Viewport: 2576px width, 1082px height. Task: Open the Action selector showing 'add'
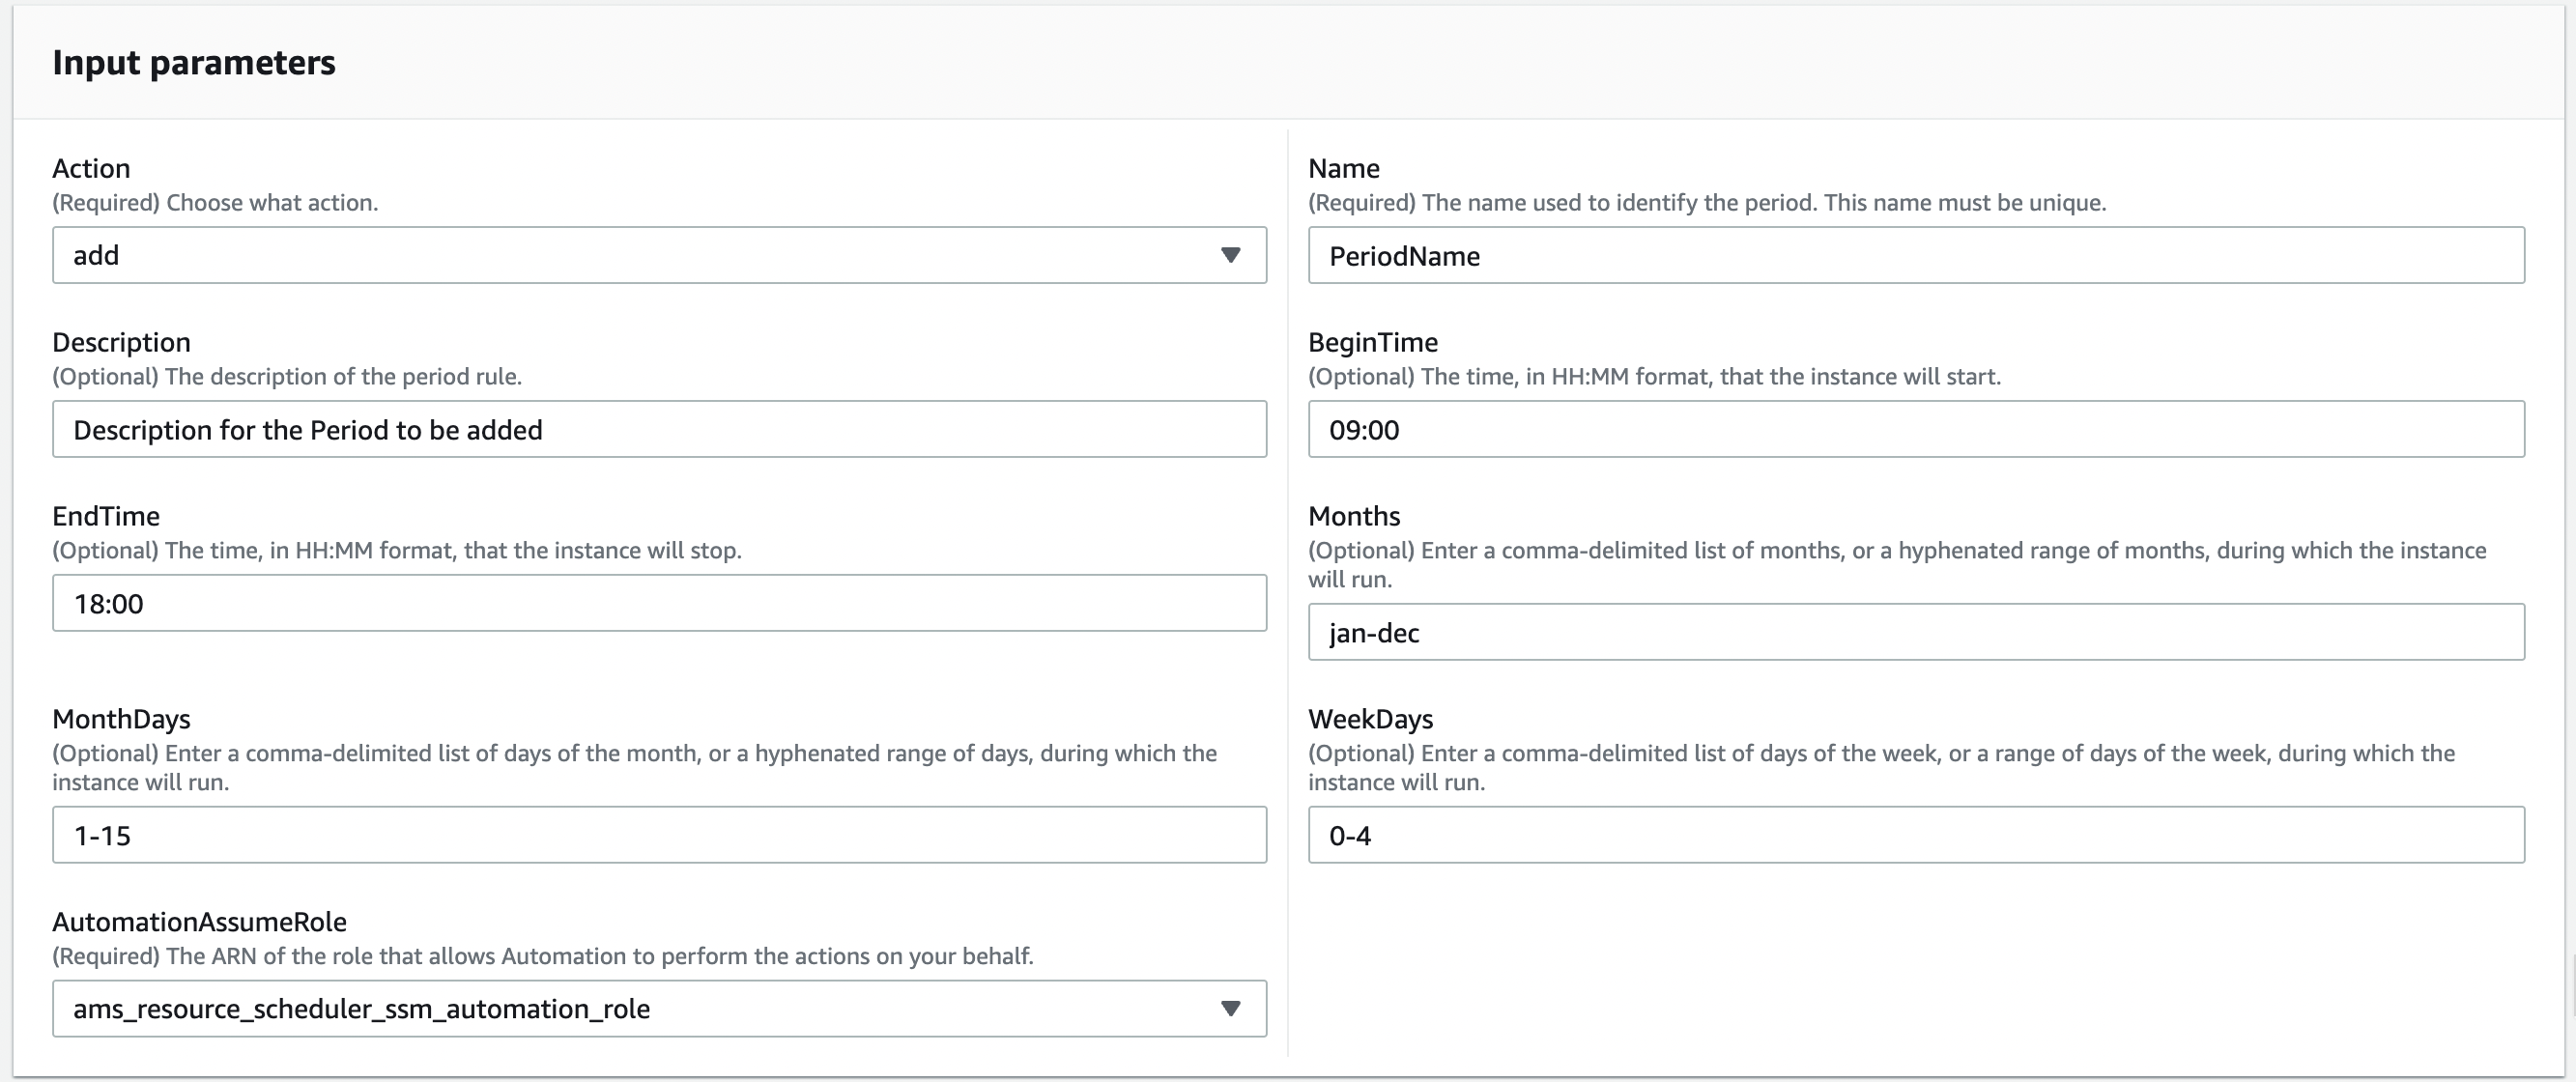[x=660, y=255]
